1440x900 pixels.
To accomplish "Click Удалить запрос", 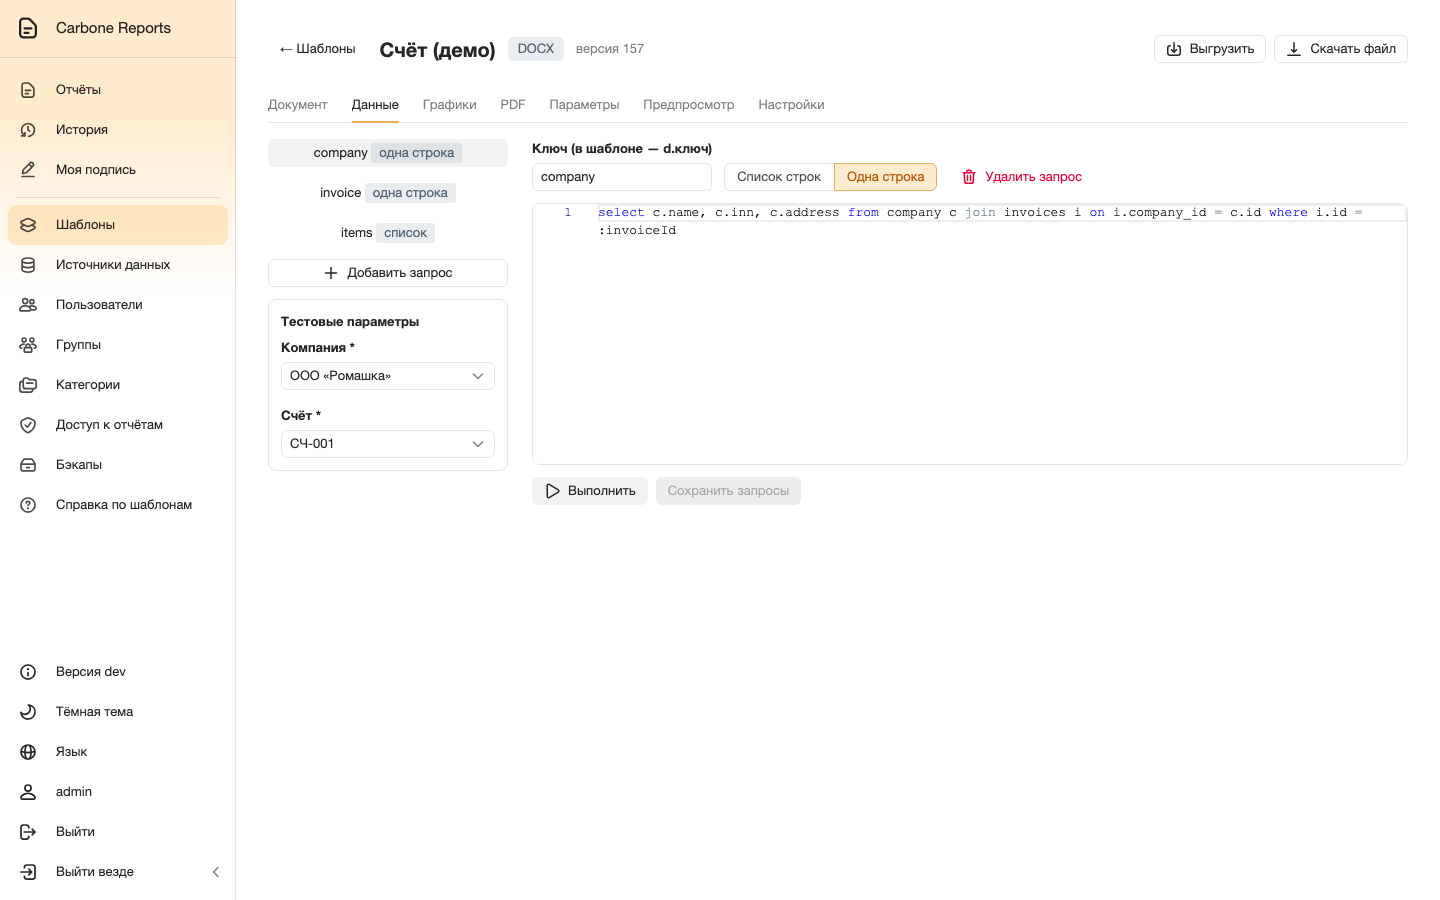I will click(1022, 177).
